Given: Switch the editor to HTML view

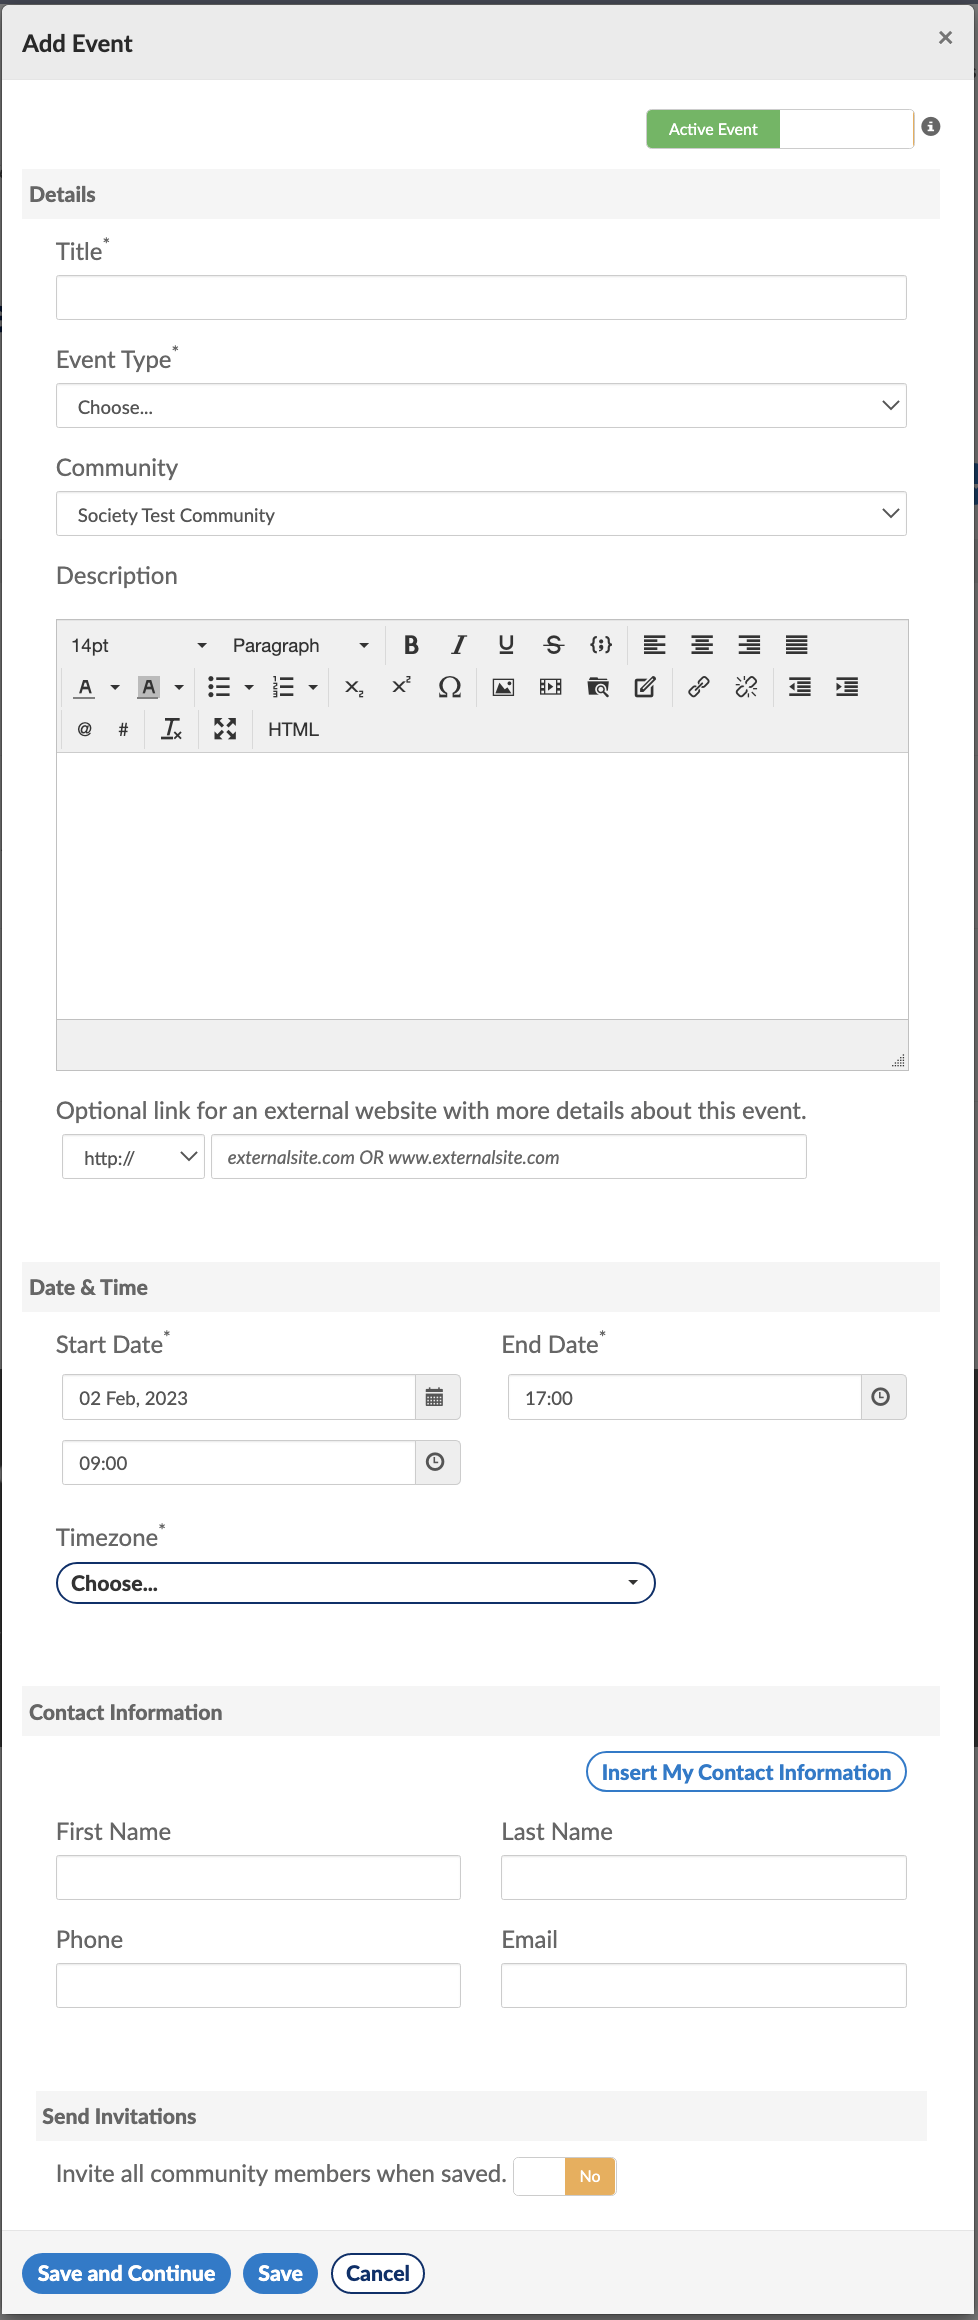Looking at the screenshot, I should (293, 729).
